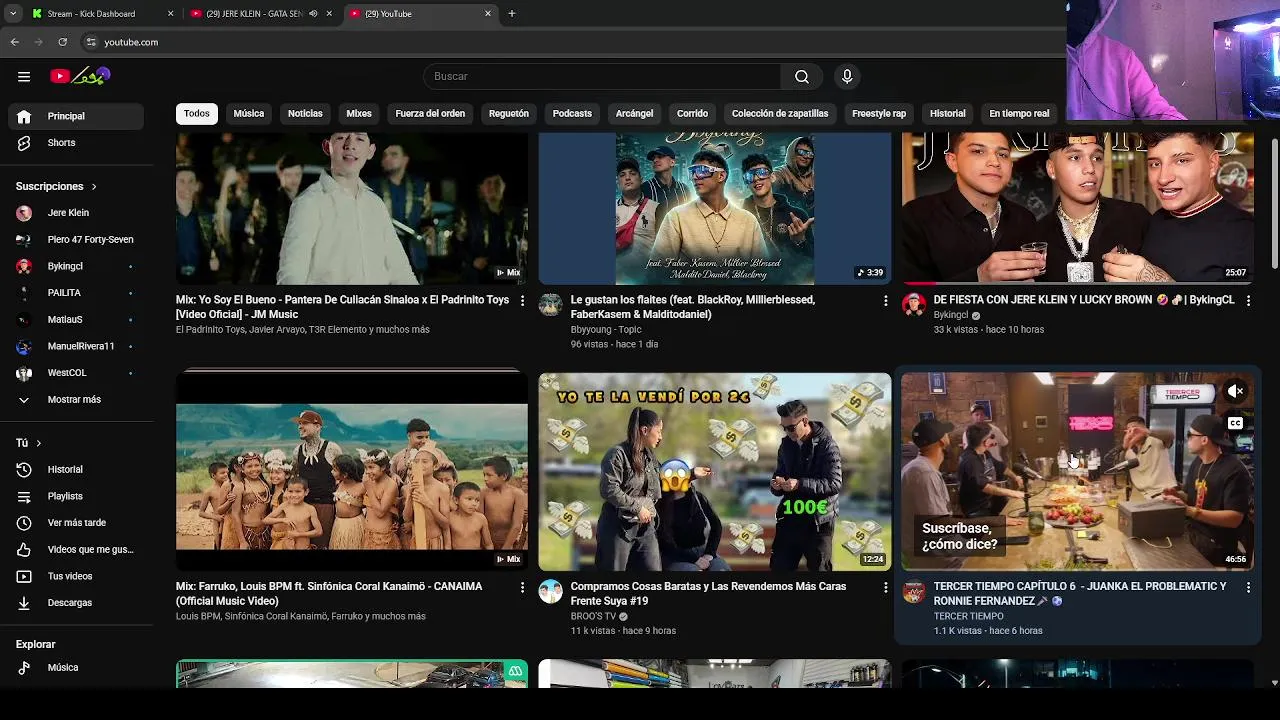Open the YouTube hamburger guide menu

24,76
